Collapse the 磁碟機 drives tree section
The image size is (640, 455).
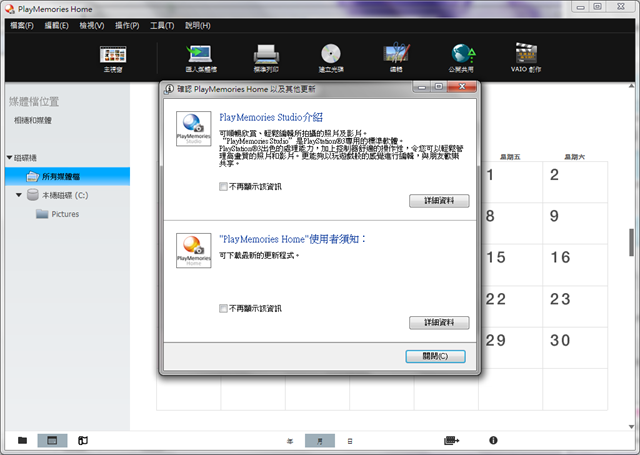[x=9, y=158]
